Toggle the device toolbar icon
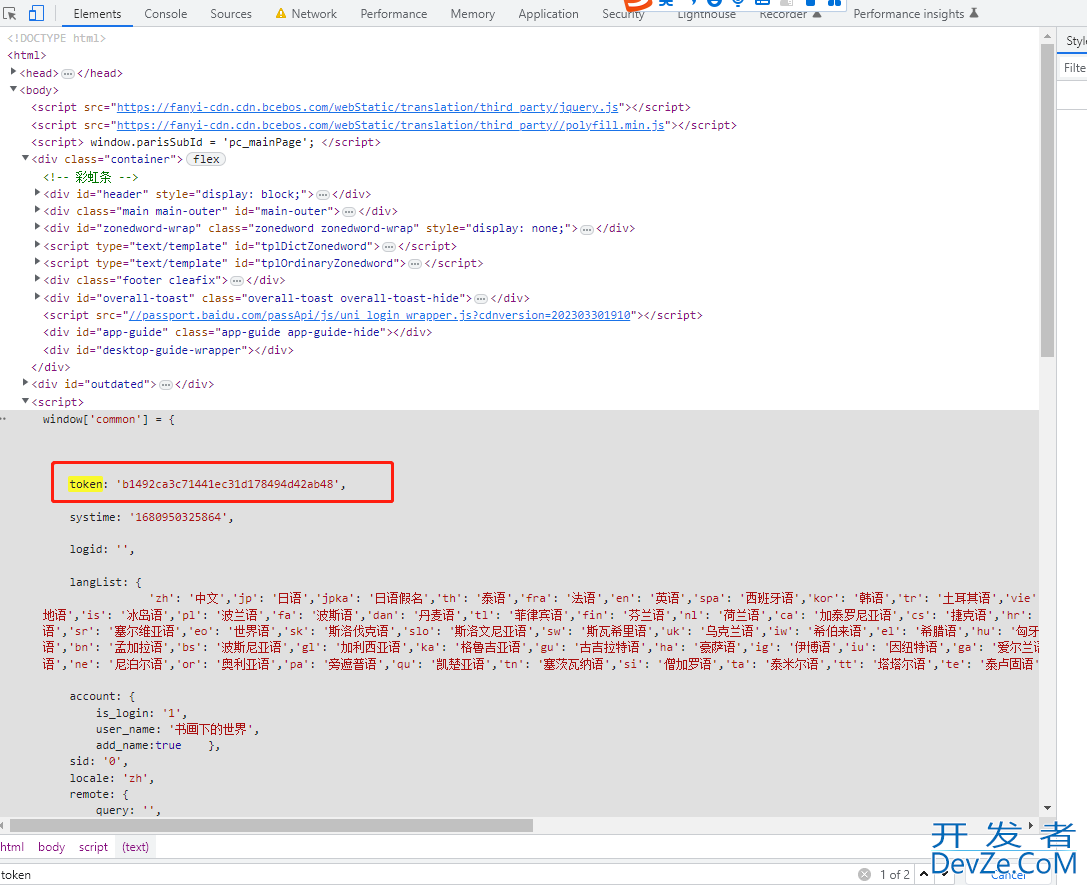The width and height of the screenshot is (1087, 885). pyautogui.click(x=36, y=13)
